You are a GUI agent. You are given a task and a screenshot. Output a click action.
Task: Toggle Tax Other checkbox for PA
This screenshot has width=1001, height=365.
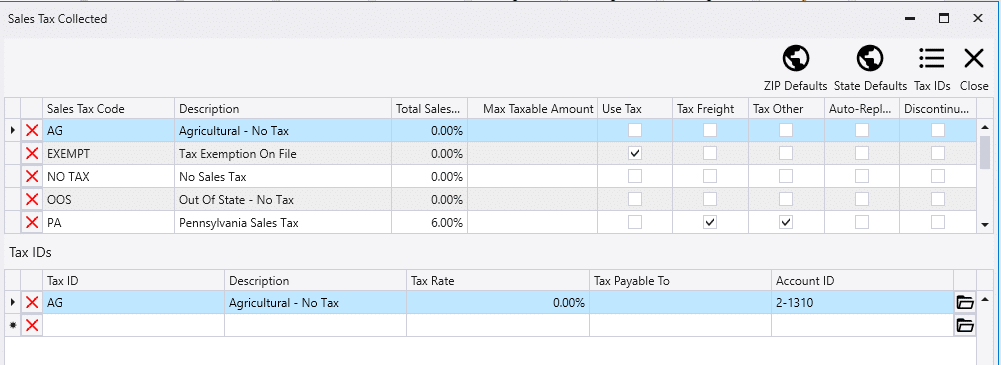[786, 223]
